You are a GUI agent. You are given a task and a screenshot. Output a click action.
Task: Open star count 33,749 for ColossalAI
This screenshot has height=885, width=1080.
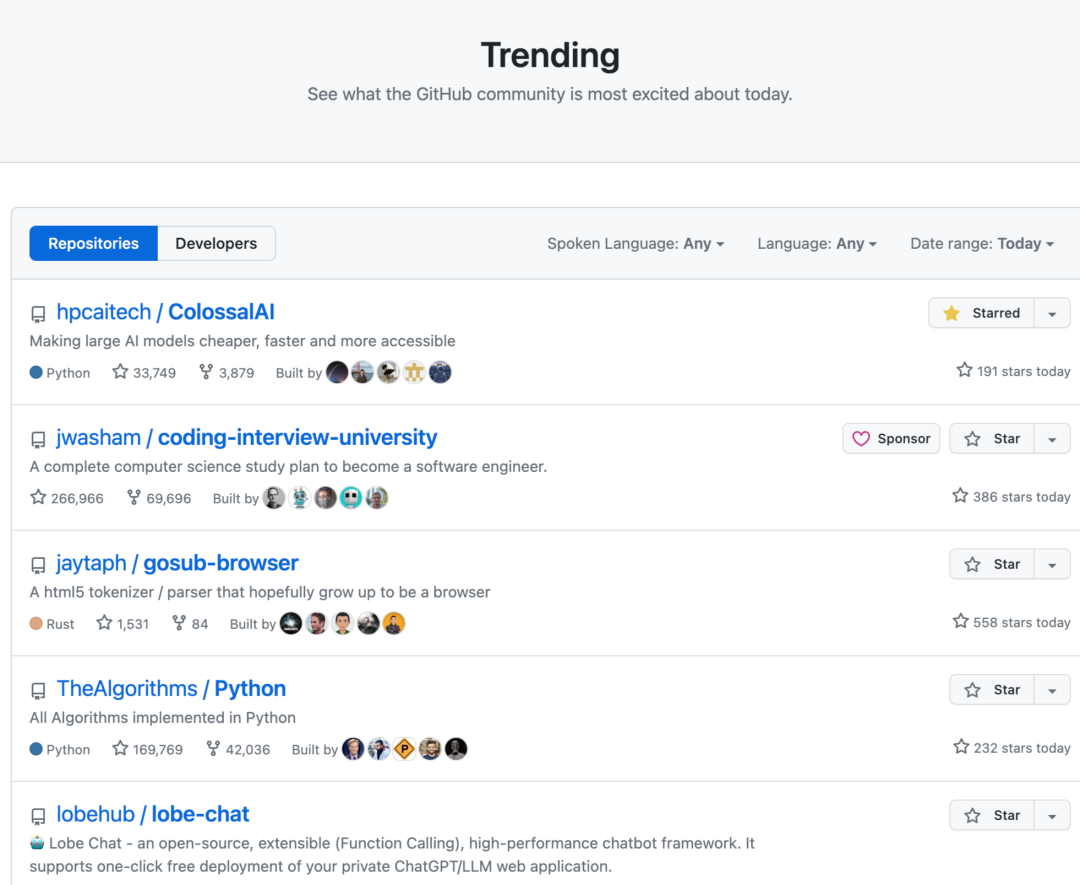coord(144,373)
